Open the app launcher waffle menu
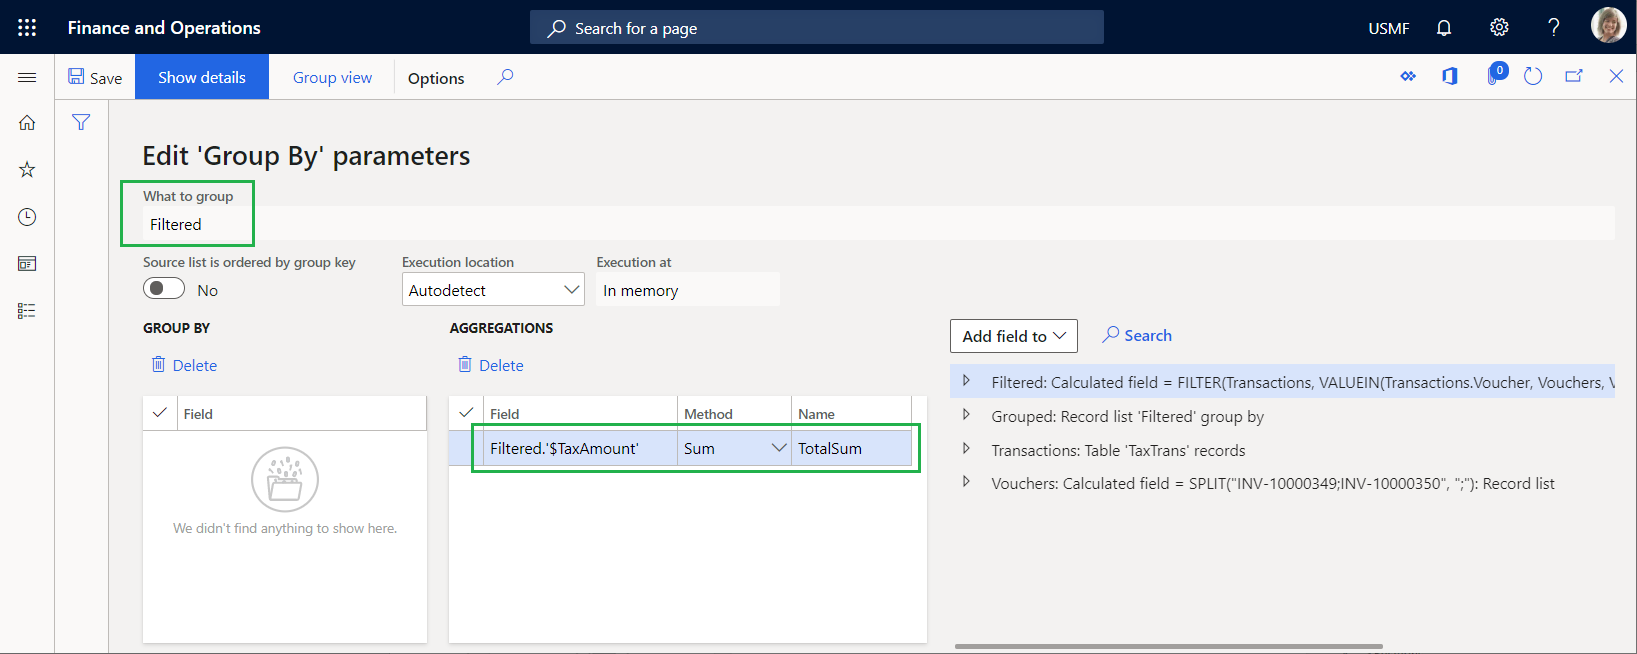1637x654 pixels. click(x=27, y=27)
